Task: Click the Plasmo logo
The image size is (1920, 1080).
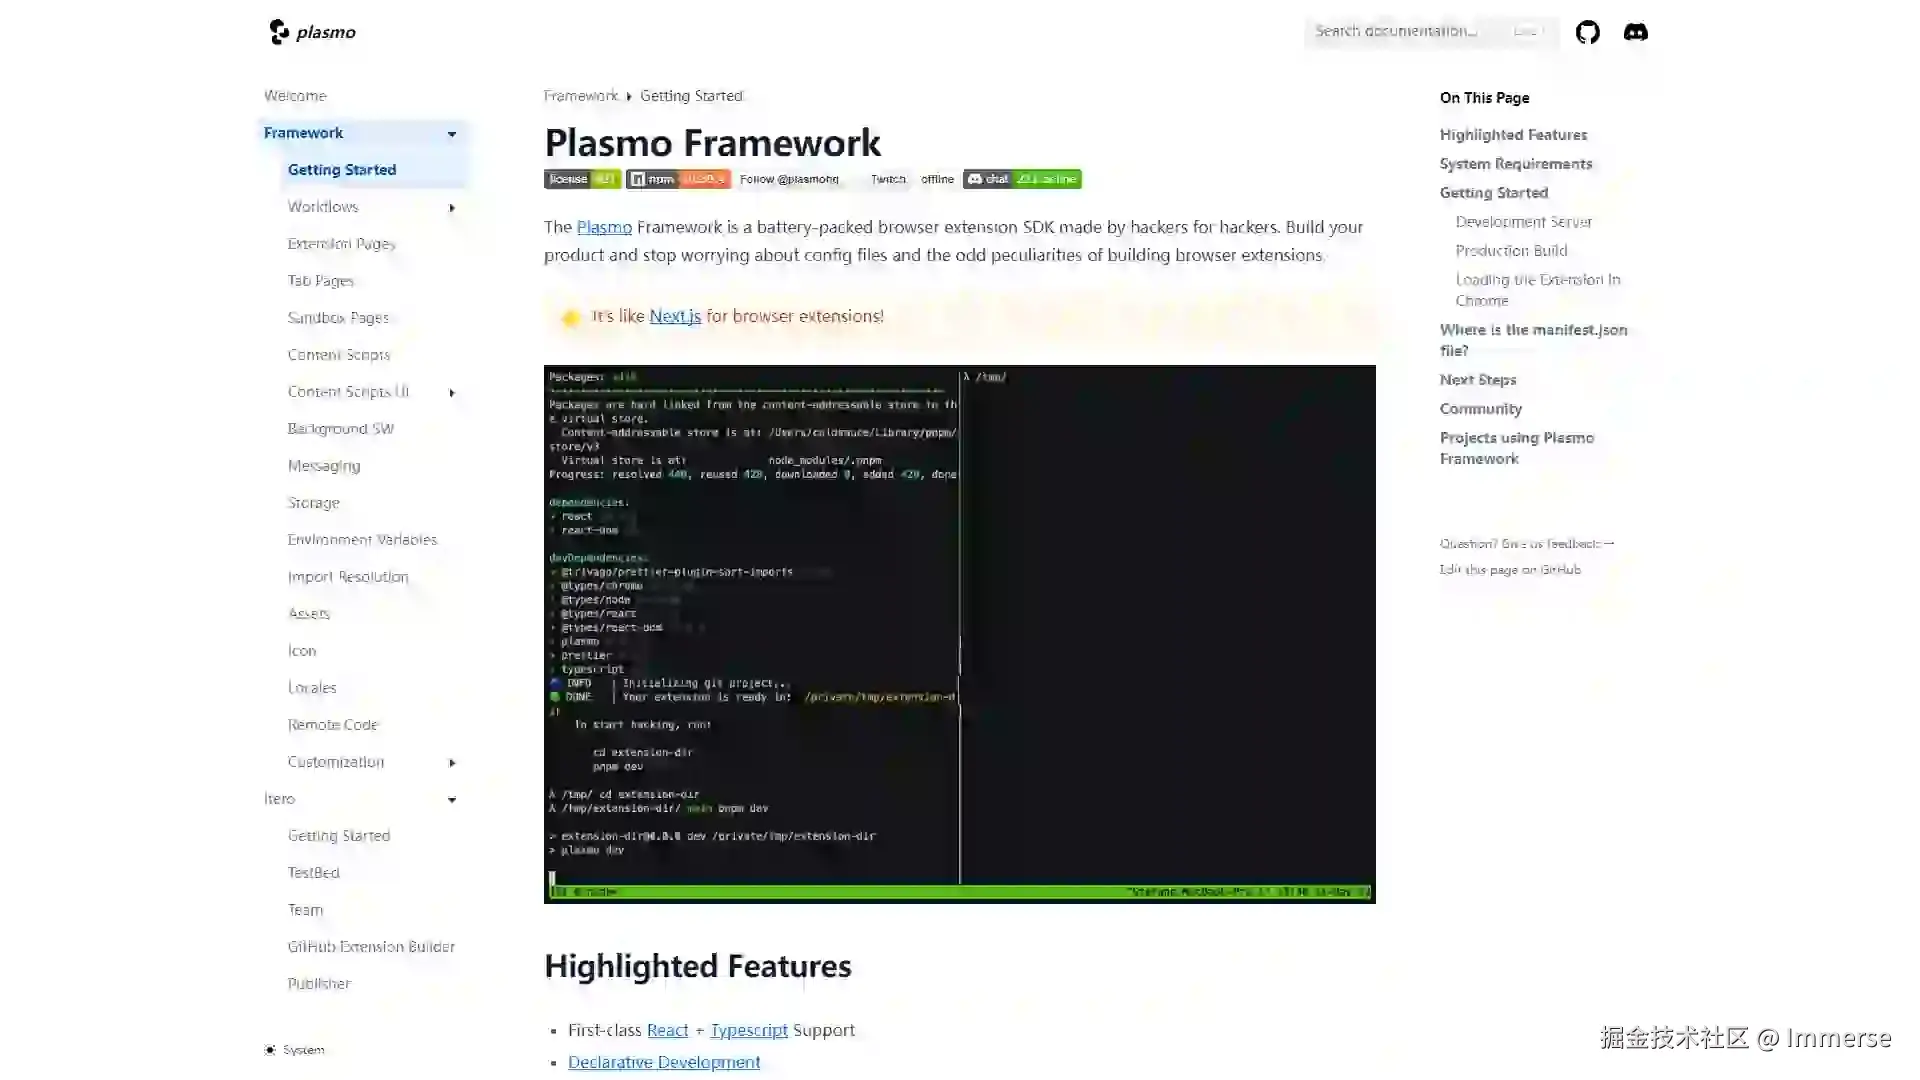Action: click(x=312, y=31)
